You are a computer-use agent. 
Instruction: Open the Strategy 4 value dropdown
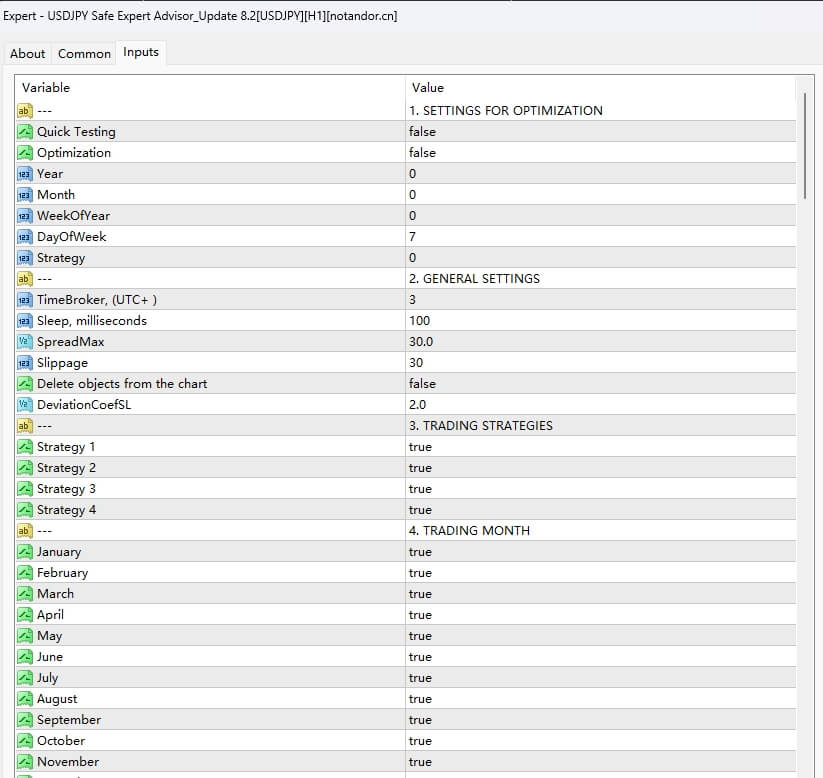pyautogui.click(x=420, y=510)
